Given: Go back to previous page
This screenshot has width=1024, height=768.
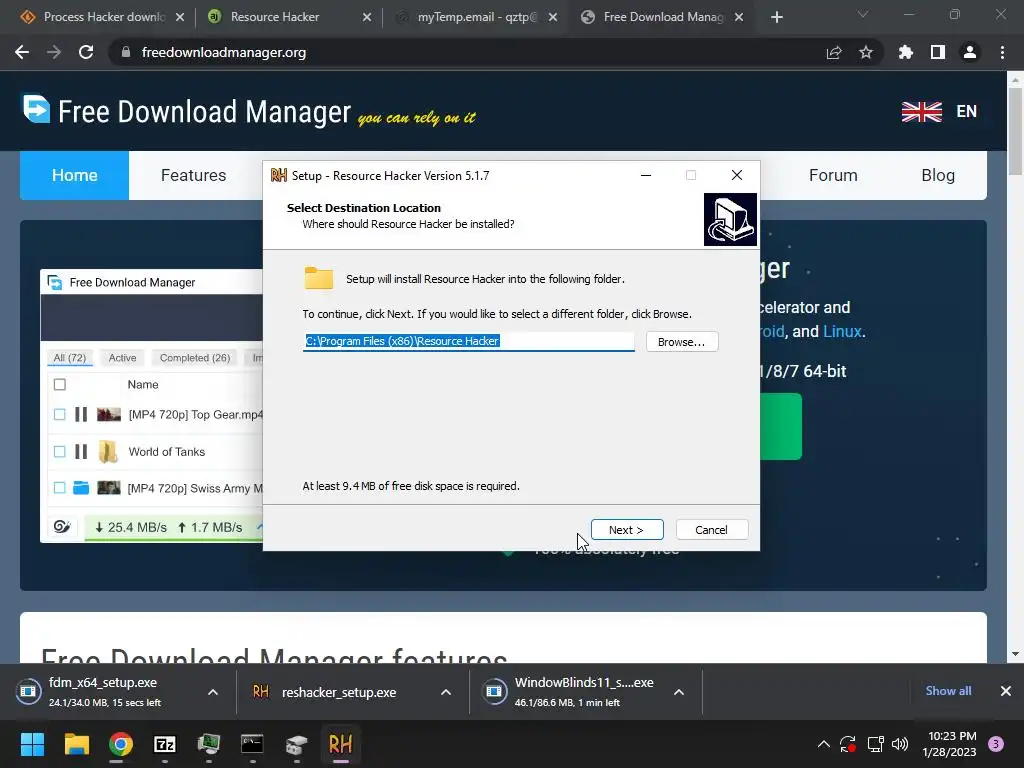Looking at the screenshot, I should (22, 52).
